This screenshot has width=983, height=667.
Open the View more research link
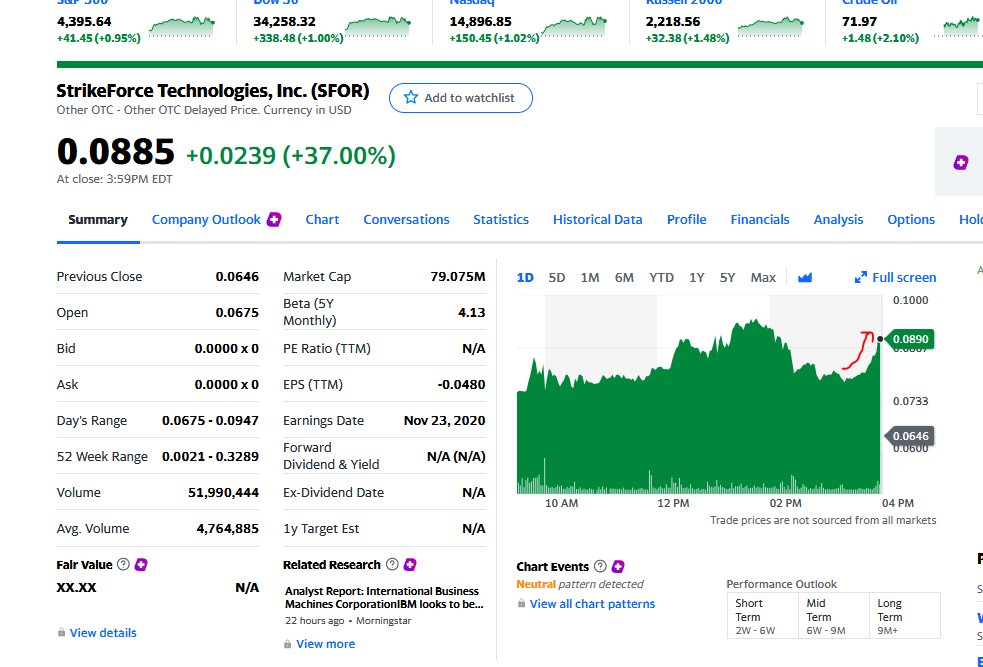(x=325, y=644)
